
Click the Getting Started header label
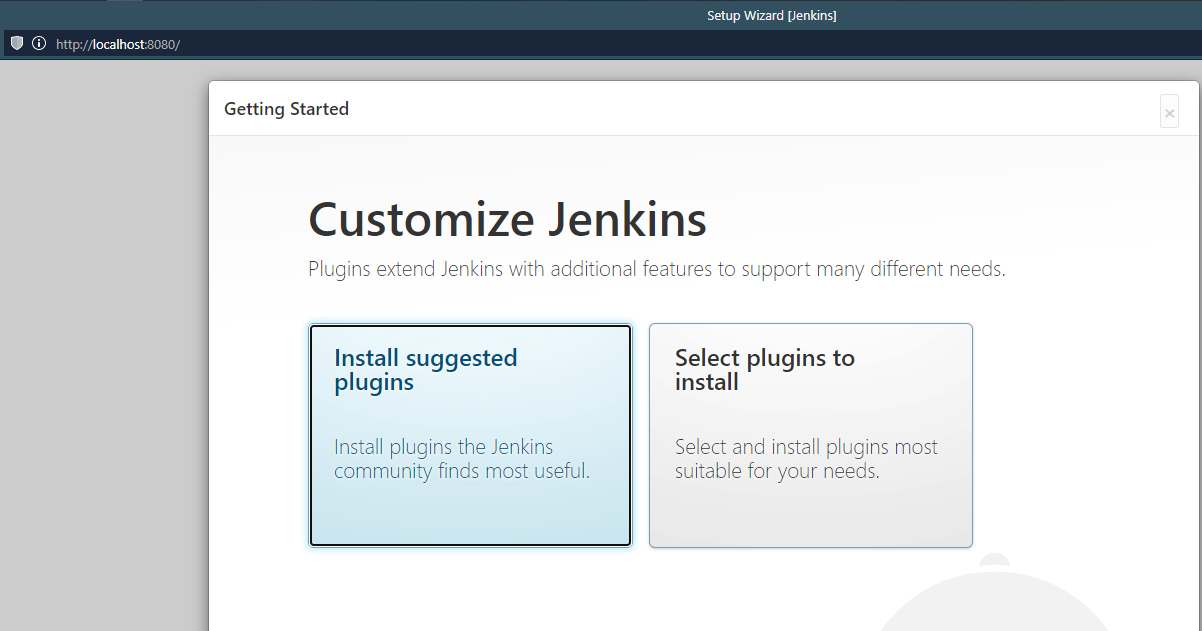286,109
